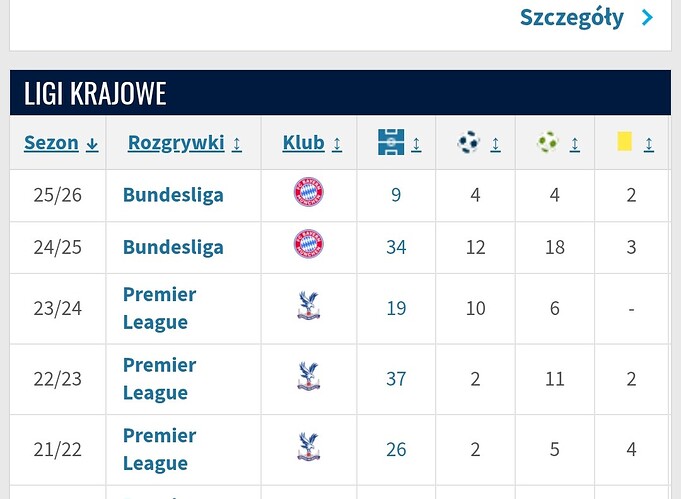
Task: Click Bayern Munich crest in 24/25 row
Action: 308,246
